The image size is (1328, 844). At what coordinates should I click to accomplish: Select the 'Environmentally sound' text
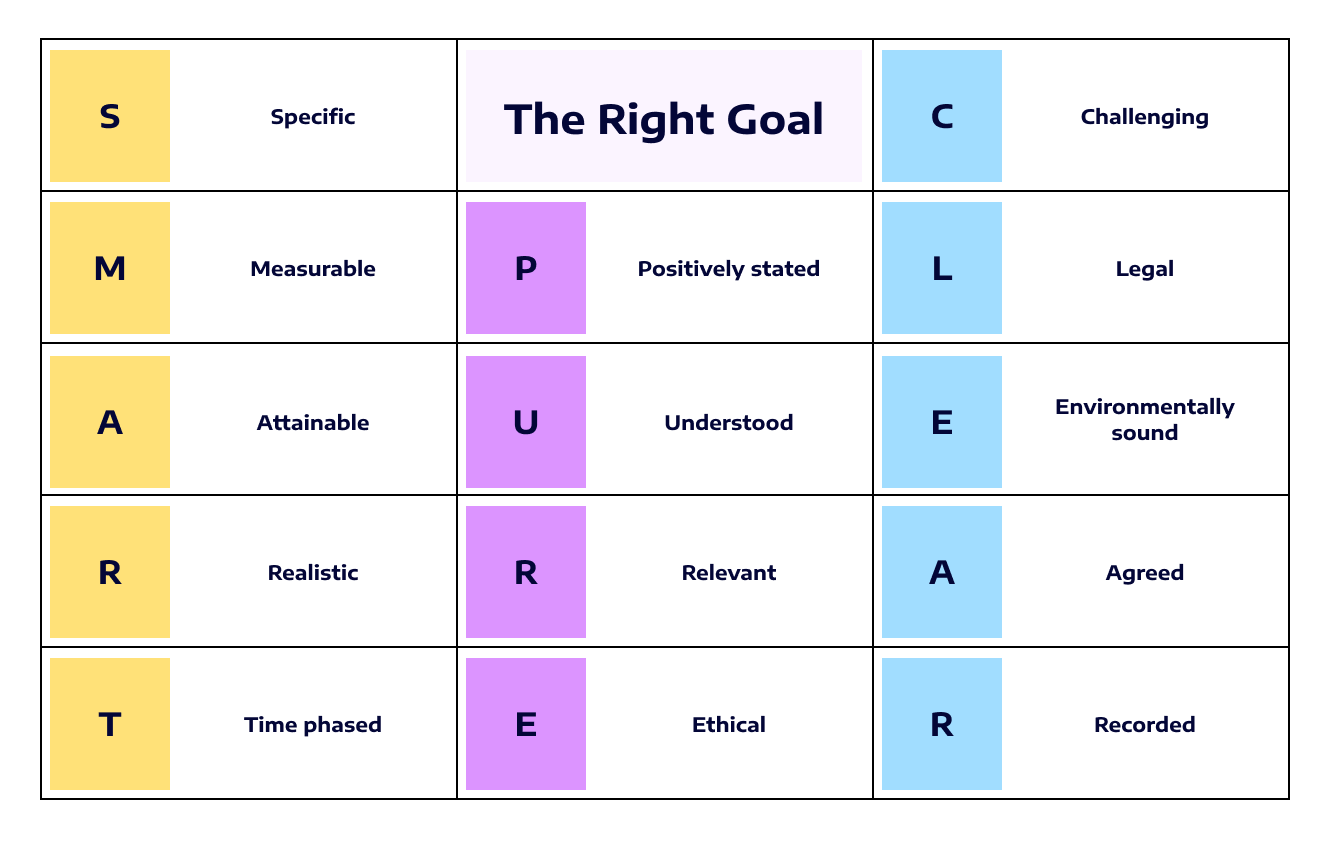pos(1145,420)
